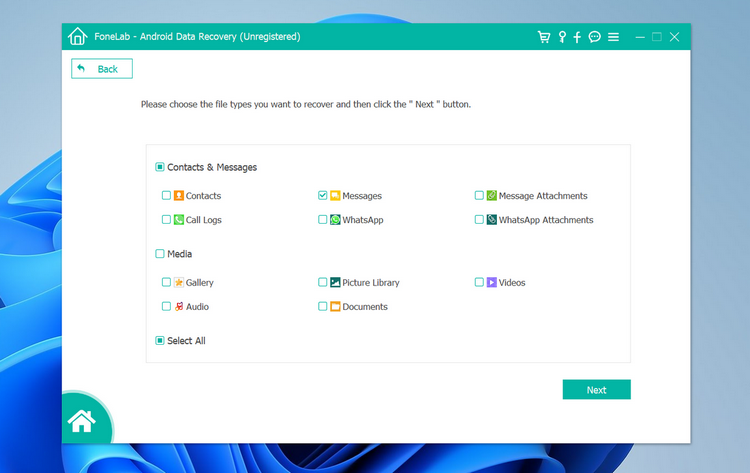Enable the Videos checkbox
This screenshot has height=473, width=750.
point(479,282)
